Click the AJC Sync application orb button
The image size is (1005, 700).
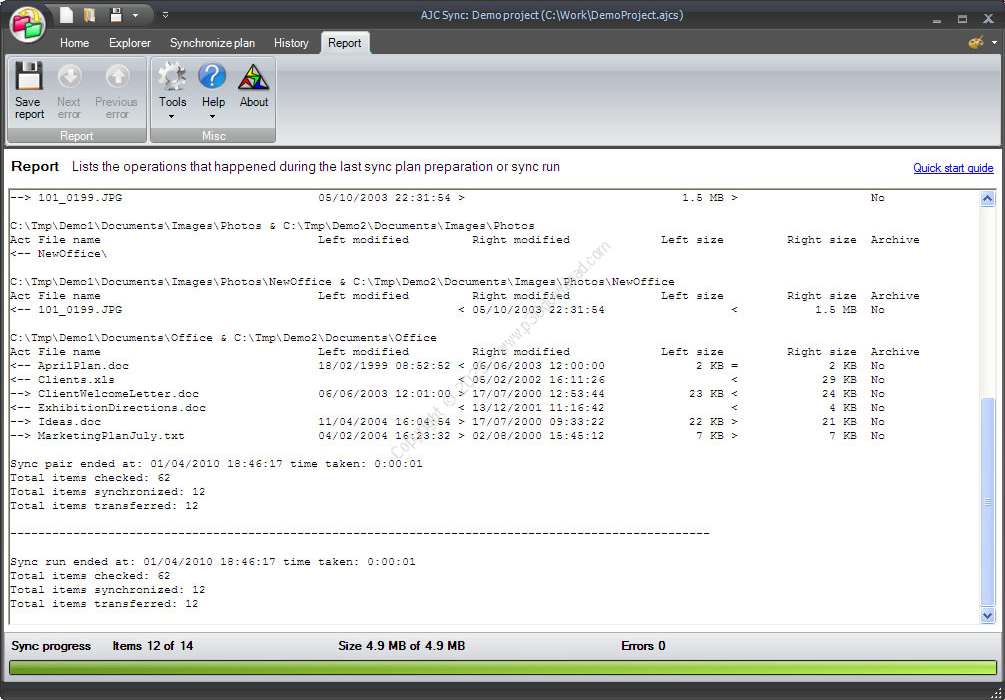pos(28,24)
